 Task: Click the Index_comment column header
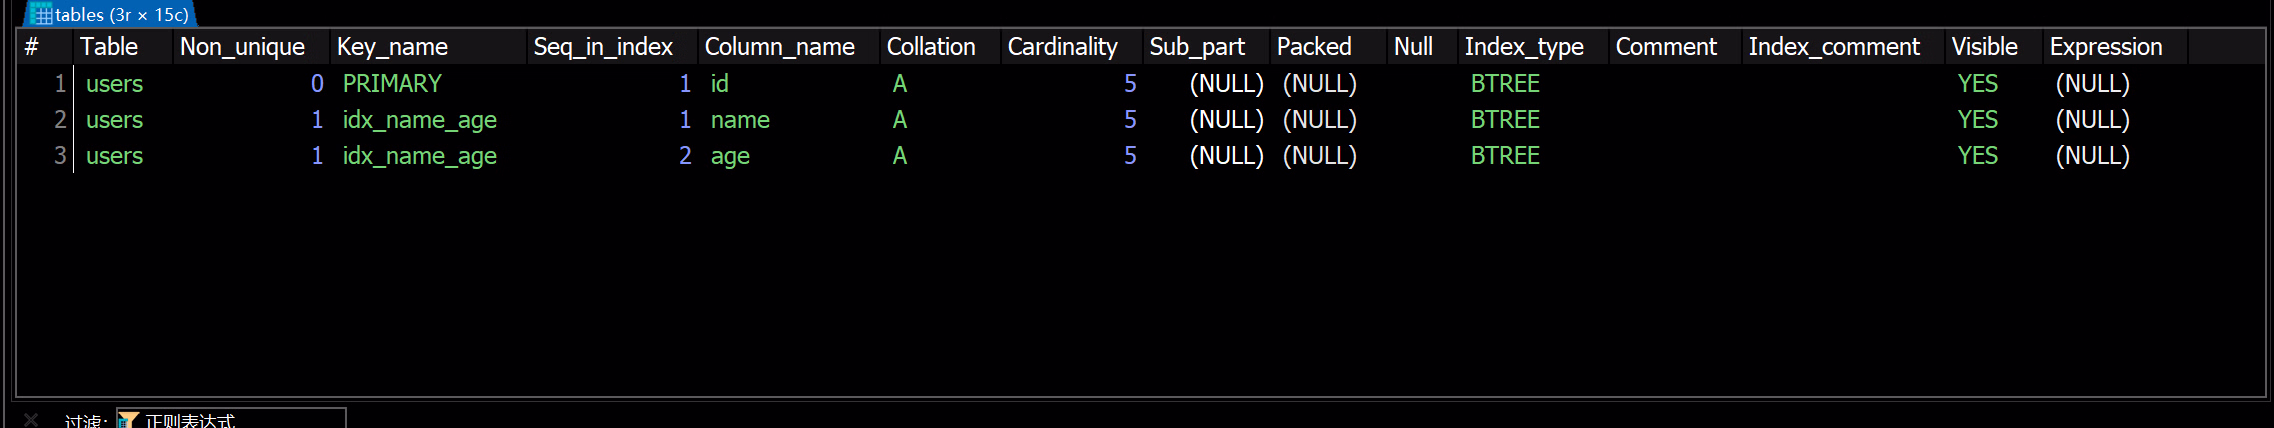(x=1833, y=47)
